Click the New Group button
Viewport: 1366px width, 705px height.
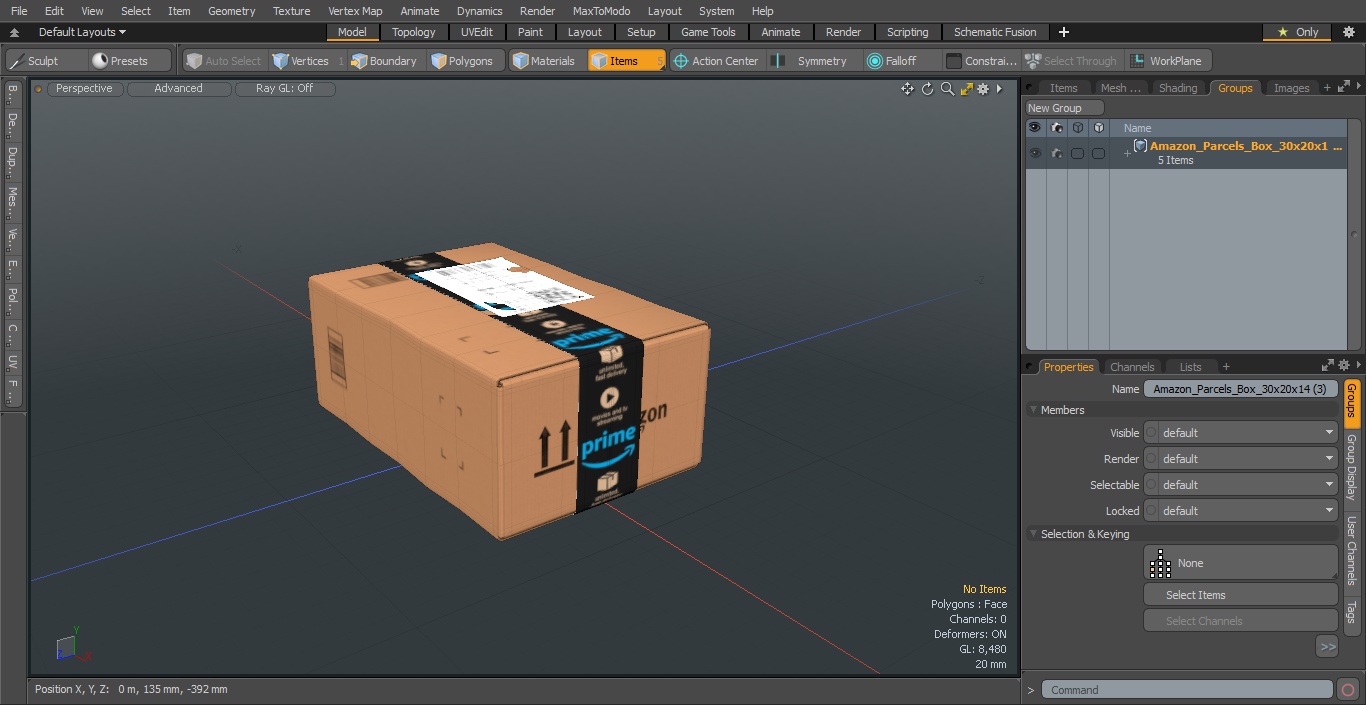1065,108
